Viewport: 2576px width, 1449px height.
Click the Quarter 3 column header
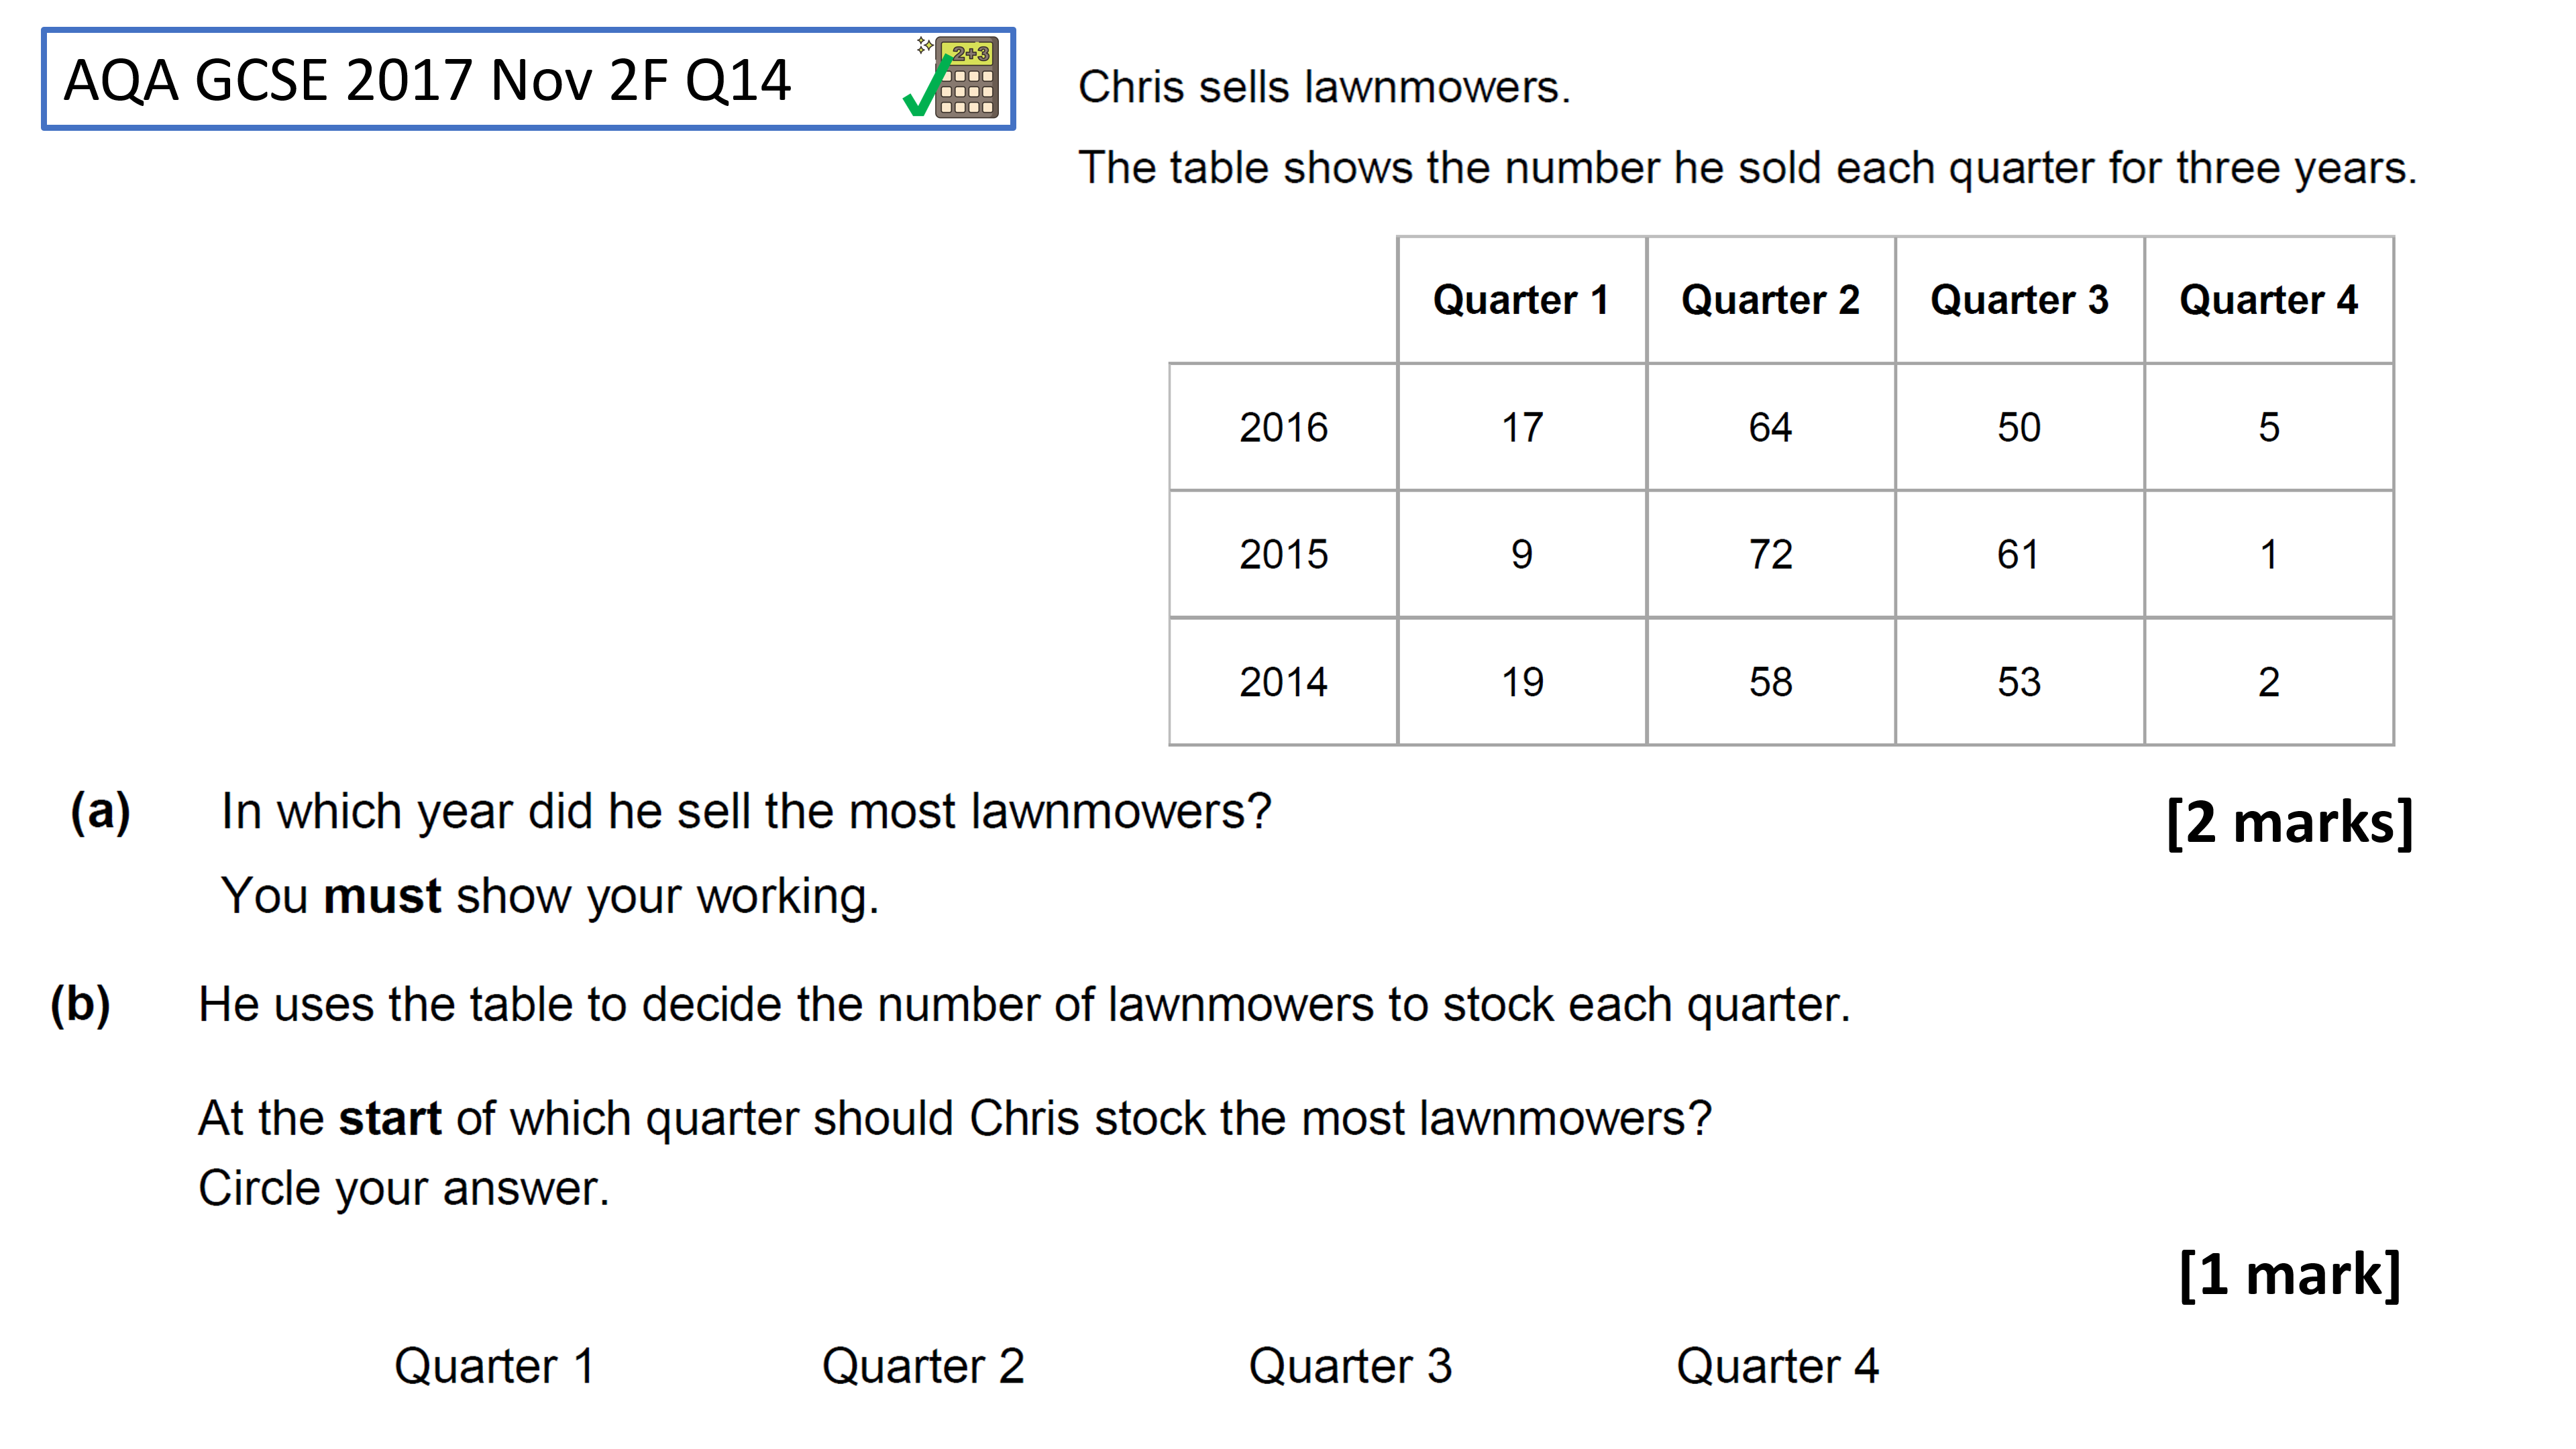point(2019,300)
